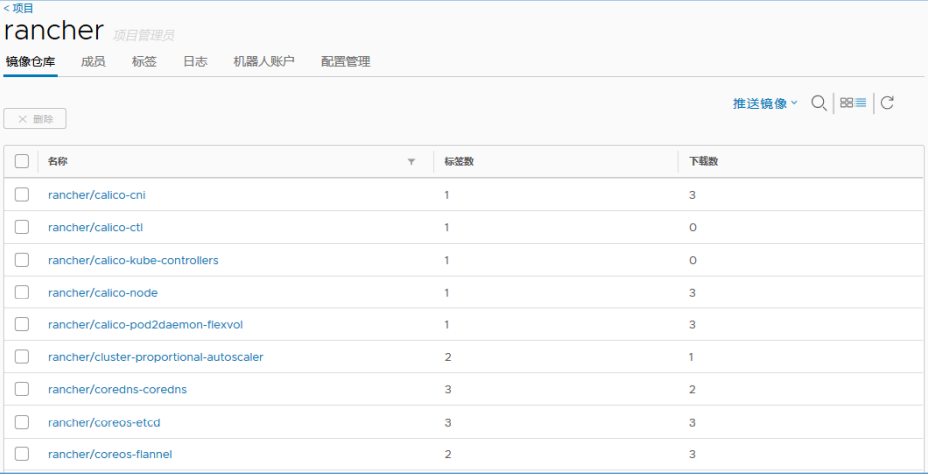Open rancher/coredns-coredns repository link
Viewport: 928px width, 474px height.
(118, 389)
